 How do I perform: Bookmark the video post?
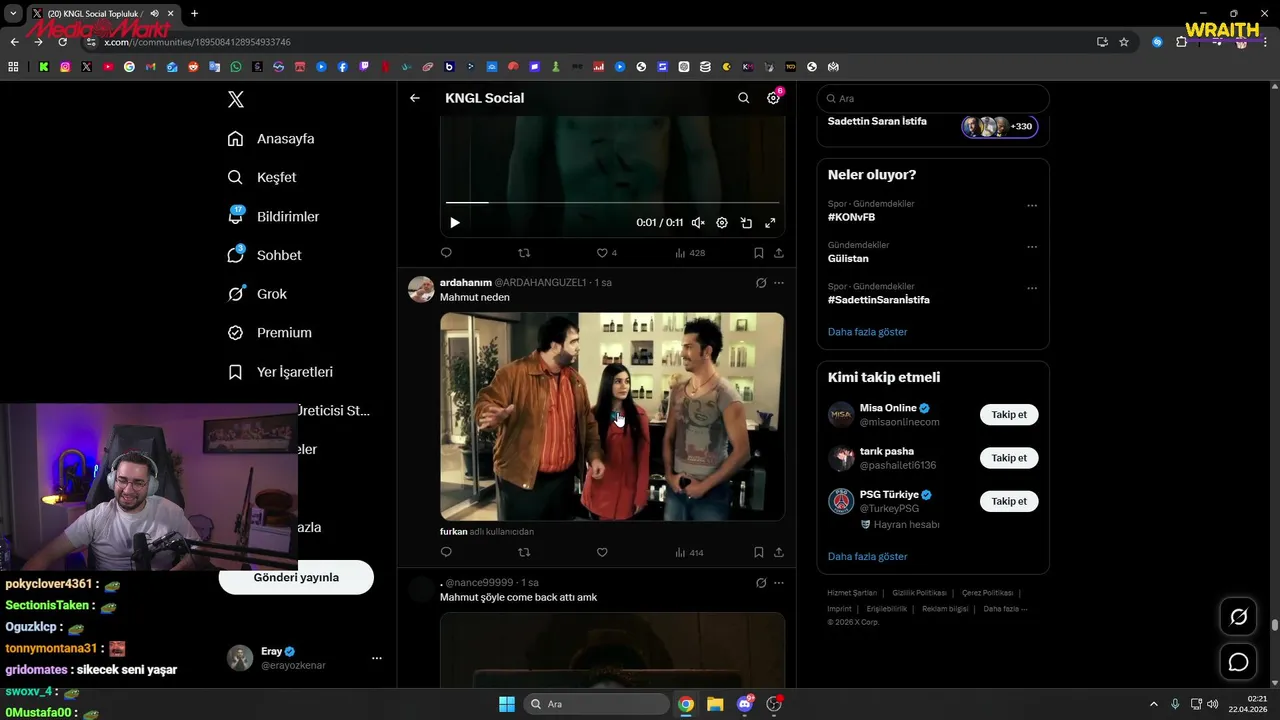click(x=759, y=253)
